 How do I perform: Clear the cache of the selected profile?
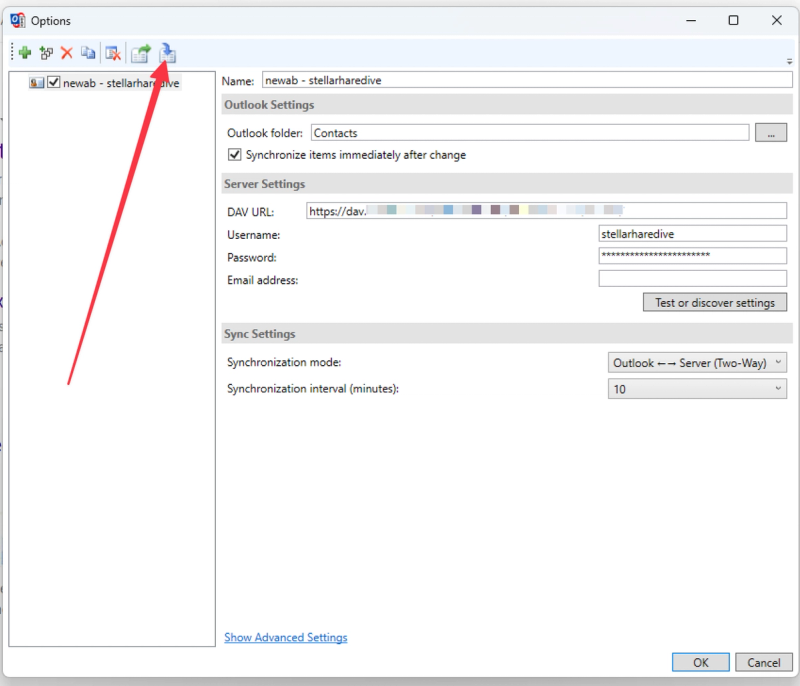point(112,53)
